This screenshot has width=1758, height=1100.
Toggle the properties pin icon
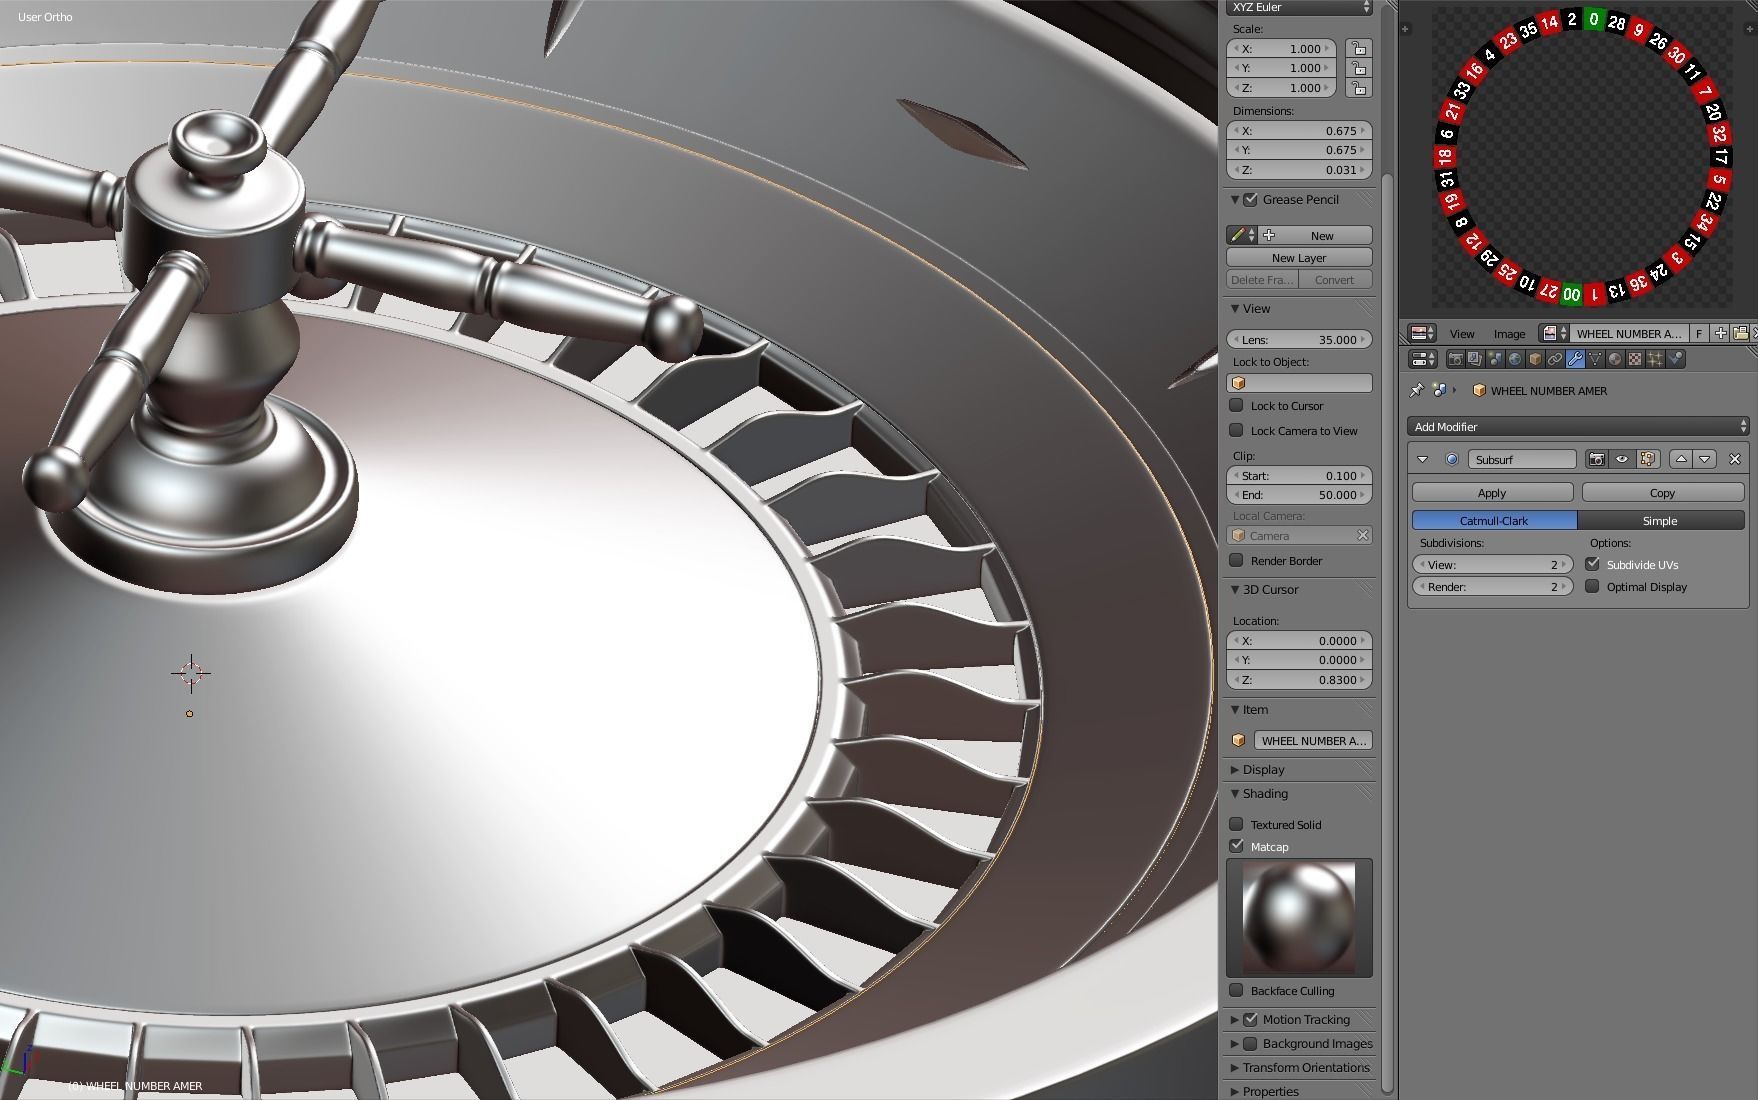(1416, 390)
